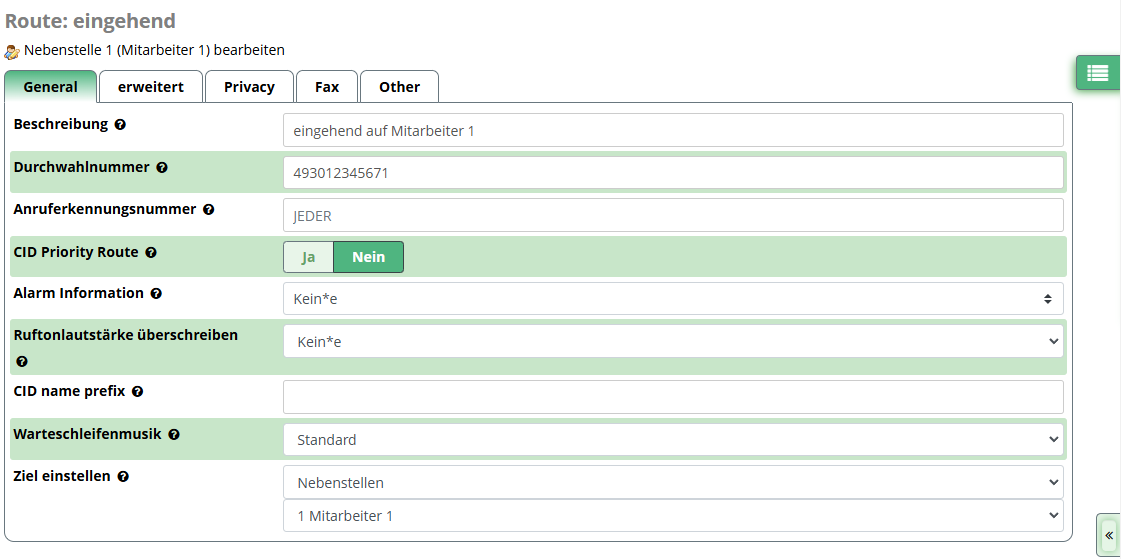Click CID name prefix help icon
Screen dimensions: 1121x559
coord(138,392)
